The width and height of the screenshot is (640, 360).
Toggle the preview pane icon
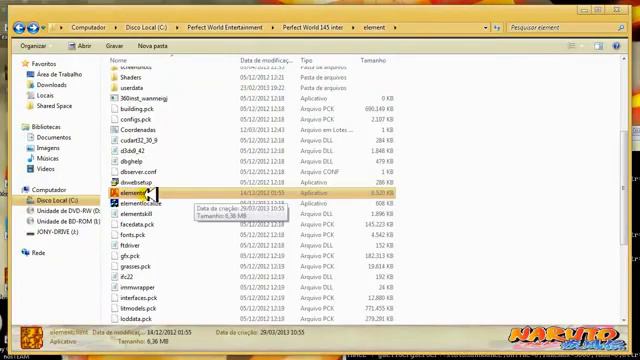click(x=598, y=46)
